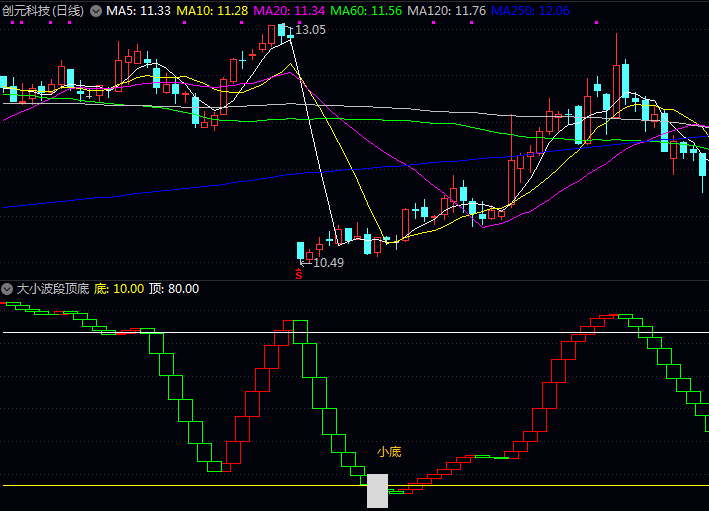
Task: Select the MA10: 11.28 label
Action: point(212,11)
